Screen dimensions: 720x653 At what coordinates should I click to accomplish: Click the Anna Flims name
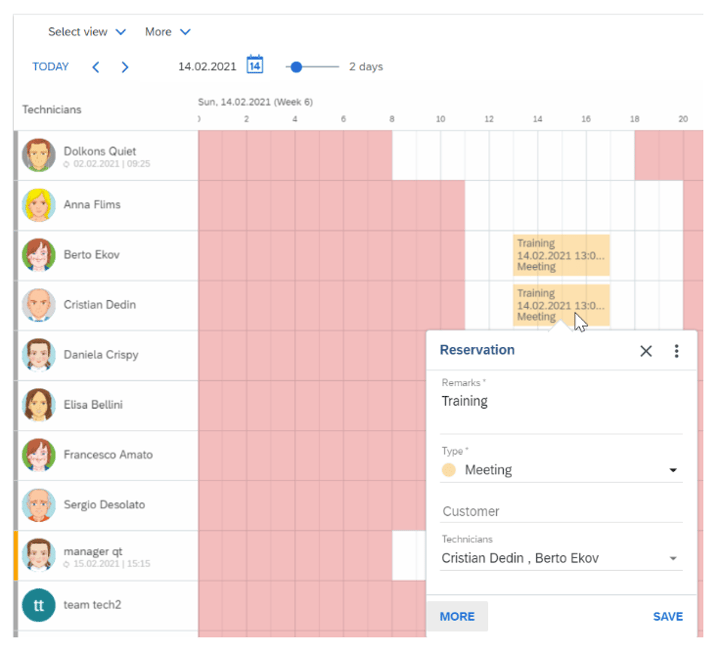(x=92, y=204)
